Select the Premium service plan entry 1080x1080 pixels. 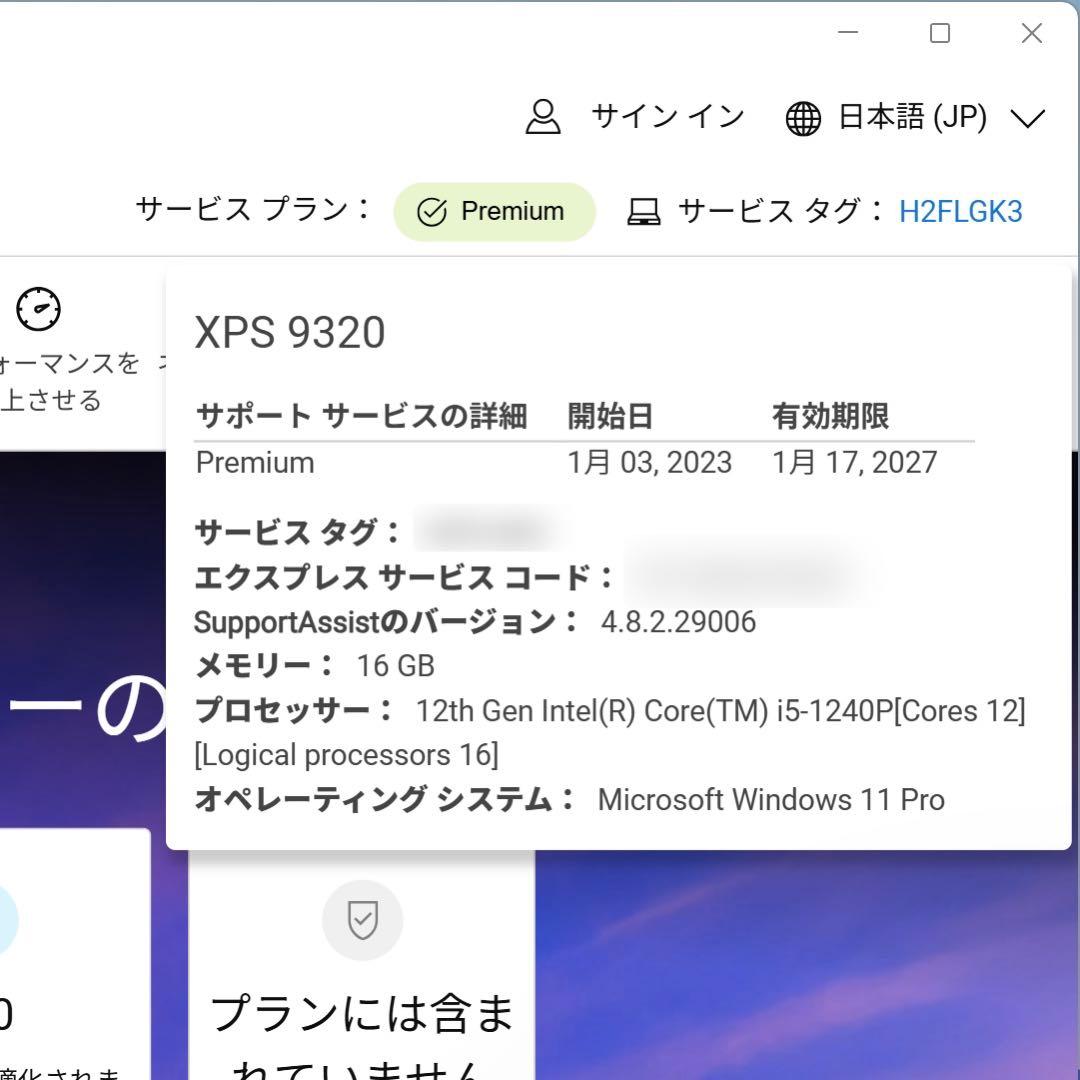tap(254, 462)
